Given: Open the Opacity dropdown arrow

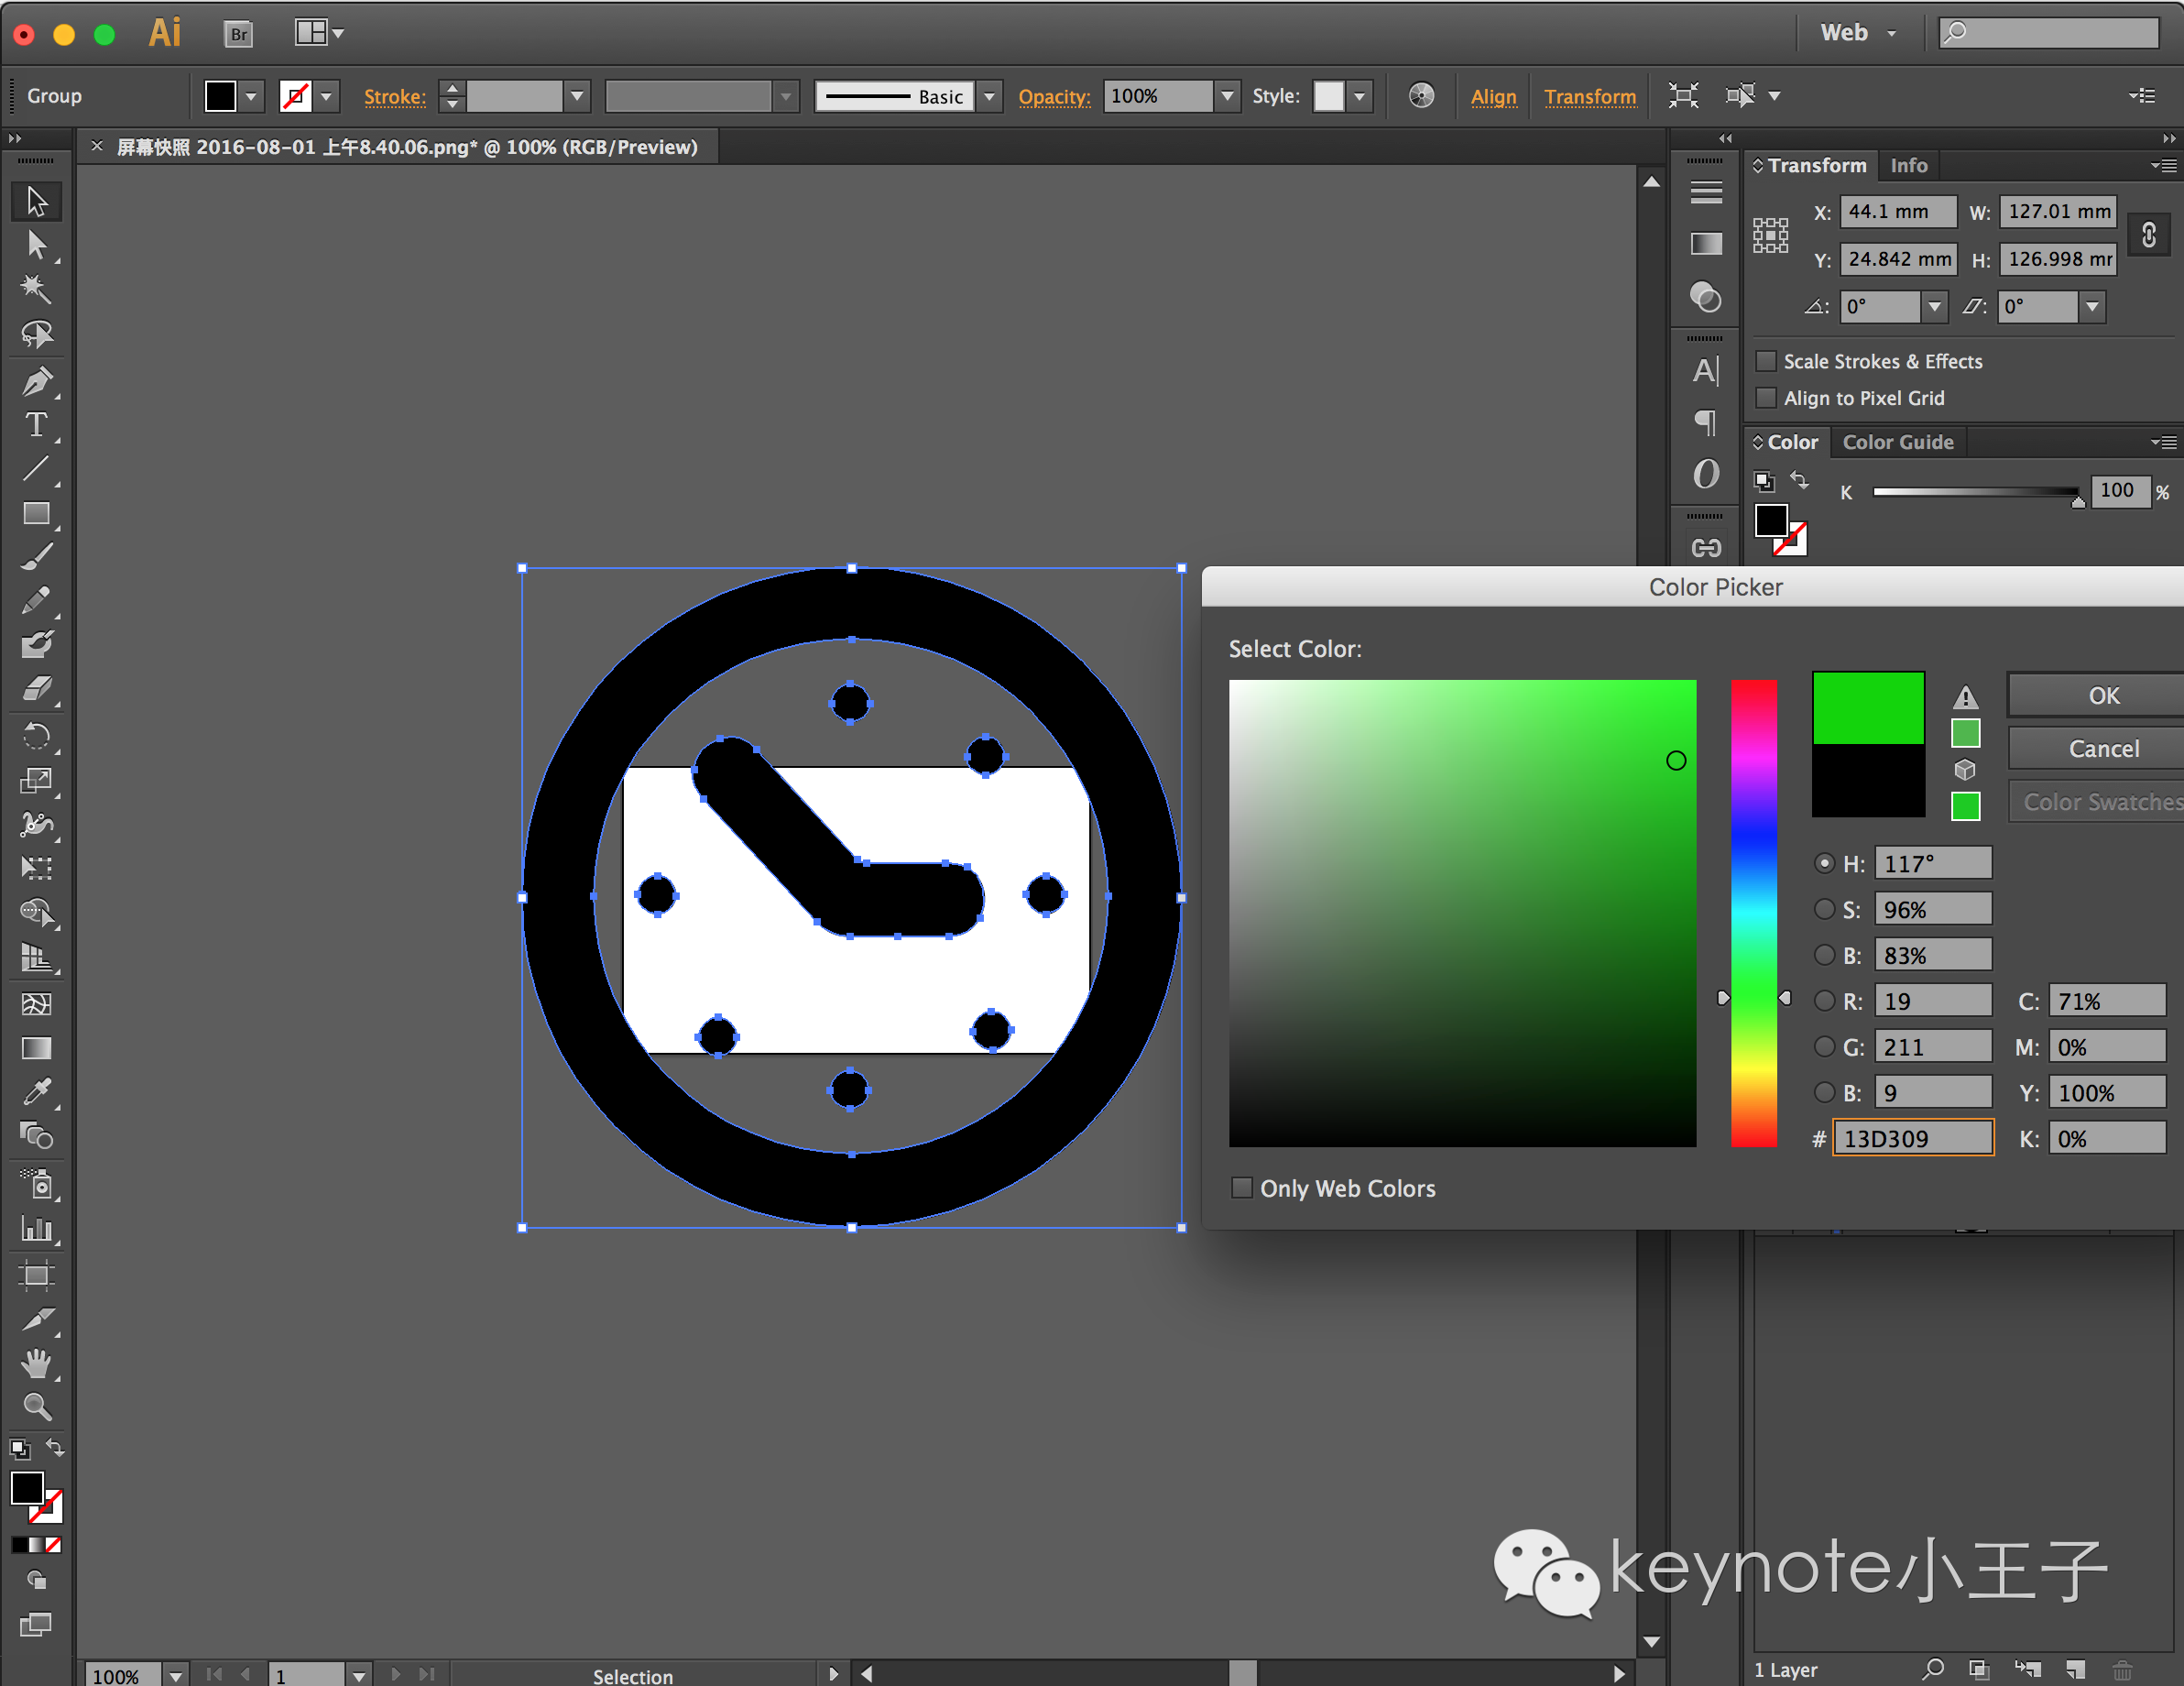Looking at the screenshot, I should (x=1228, y=96).
